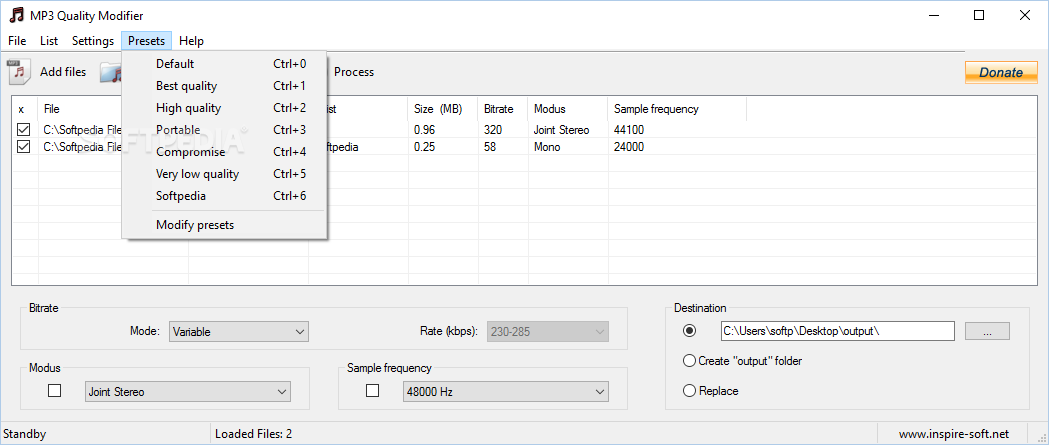Click the destination path input field
Screen dimensions: 1049x445
click(838, 331)
